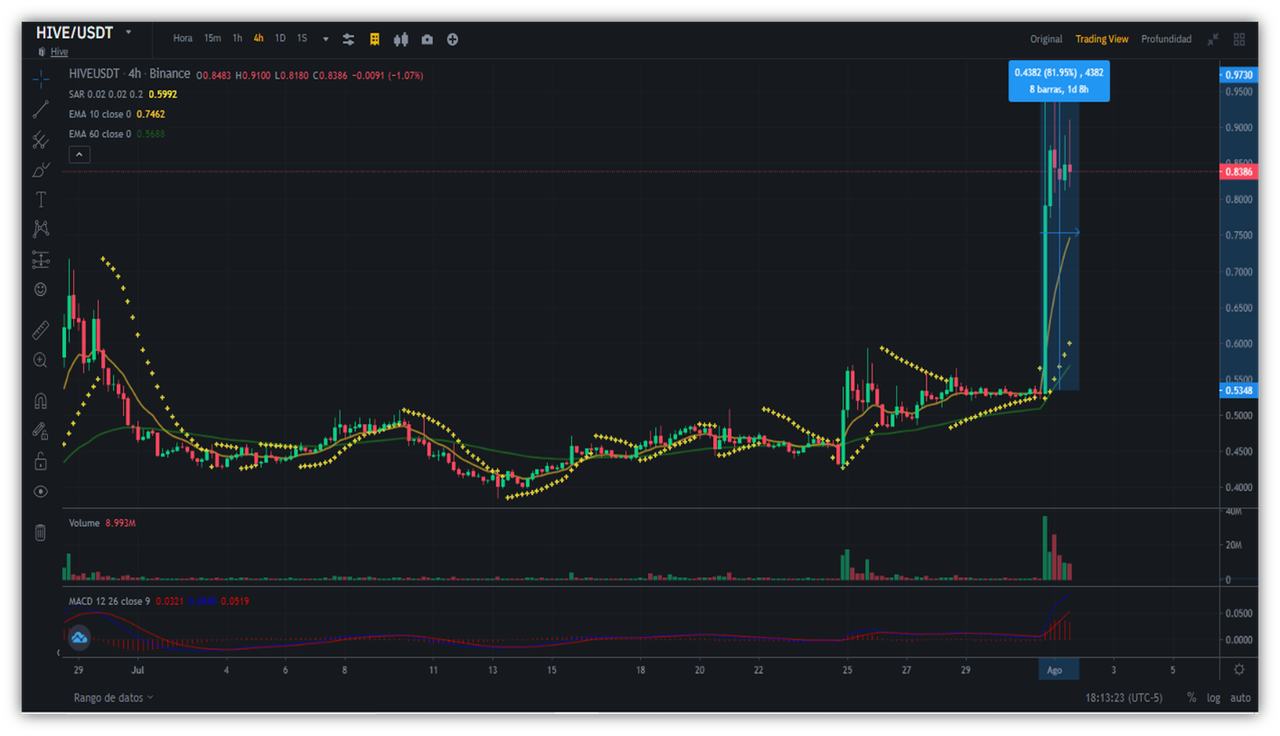Screen dimensions: 1280x736
Task: Toggle magnet mode in left toolbar
Action: click(41, 401)
